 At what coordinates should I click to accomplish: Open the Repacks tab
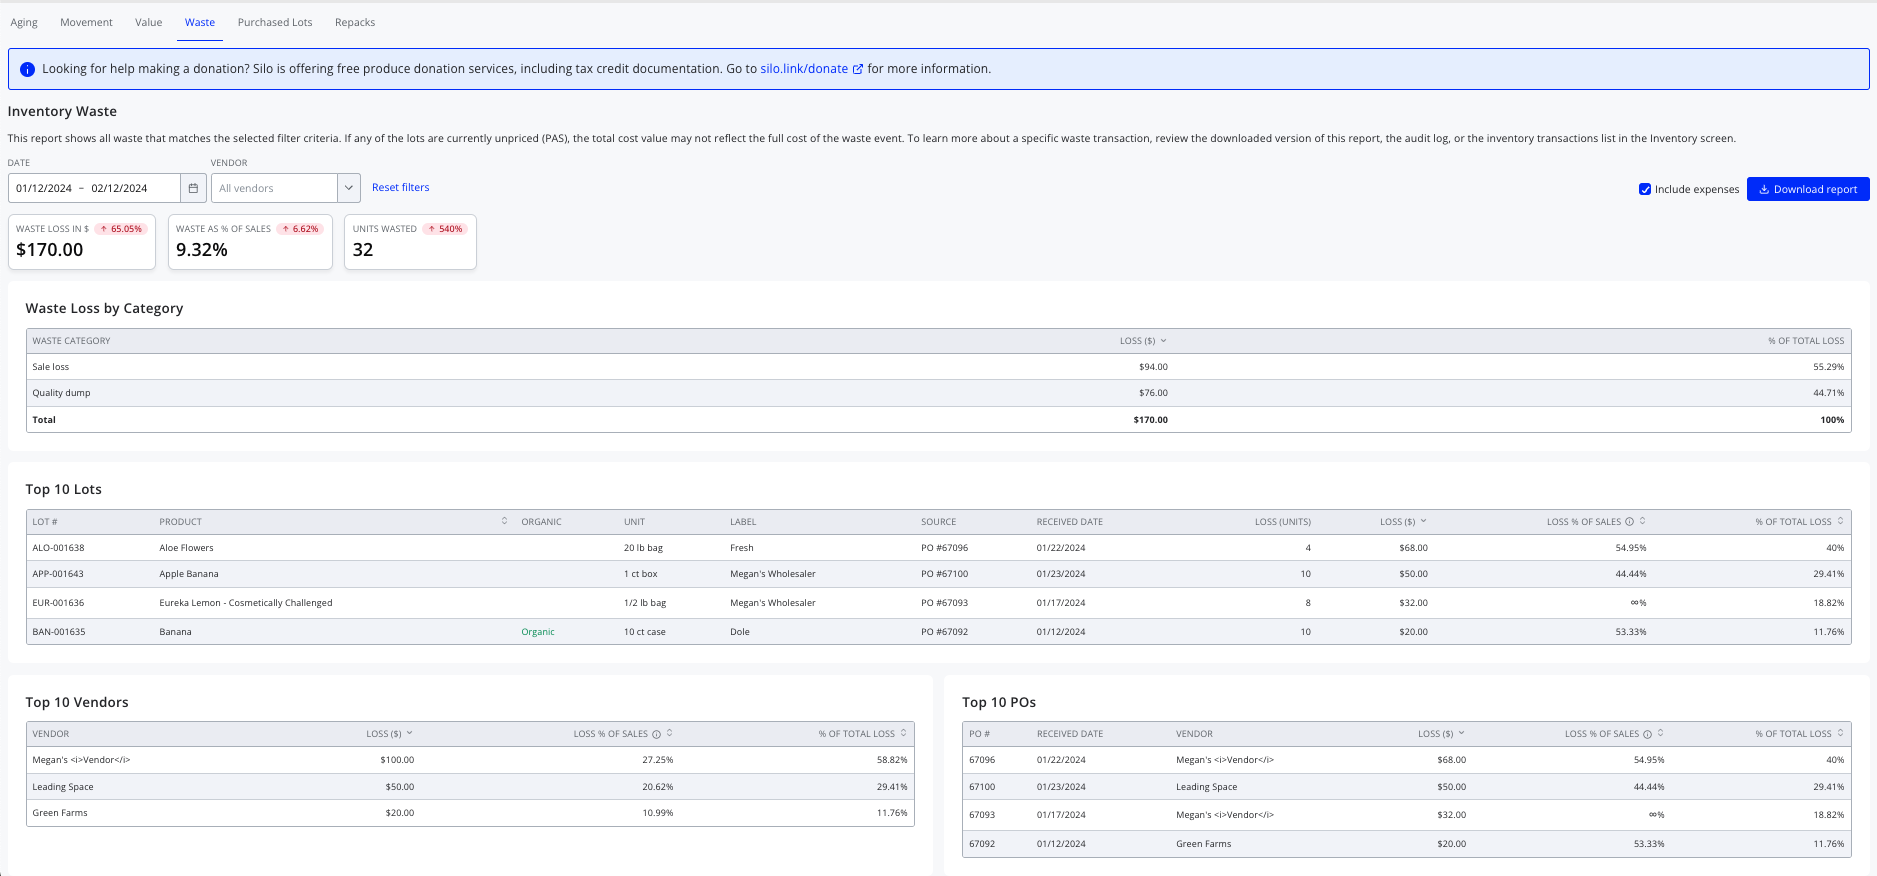click(355, 22)
